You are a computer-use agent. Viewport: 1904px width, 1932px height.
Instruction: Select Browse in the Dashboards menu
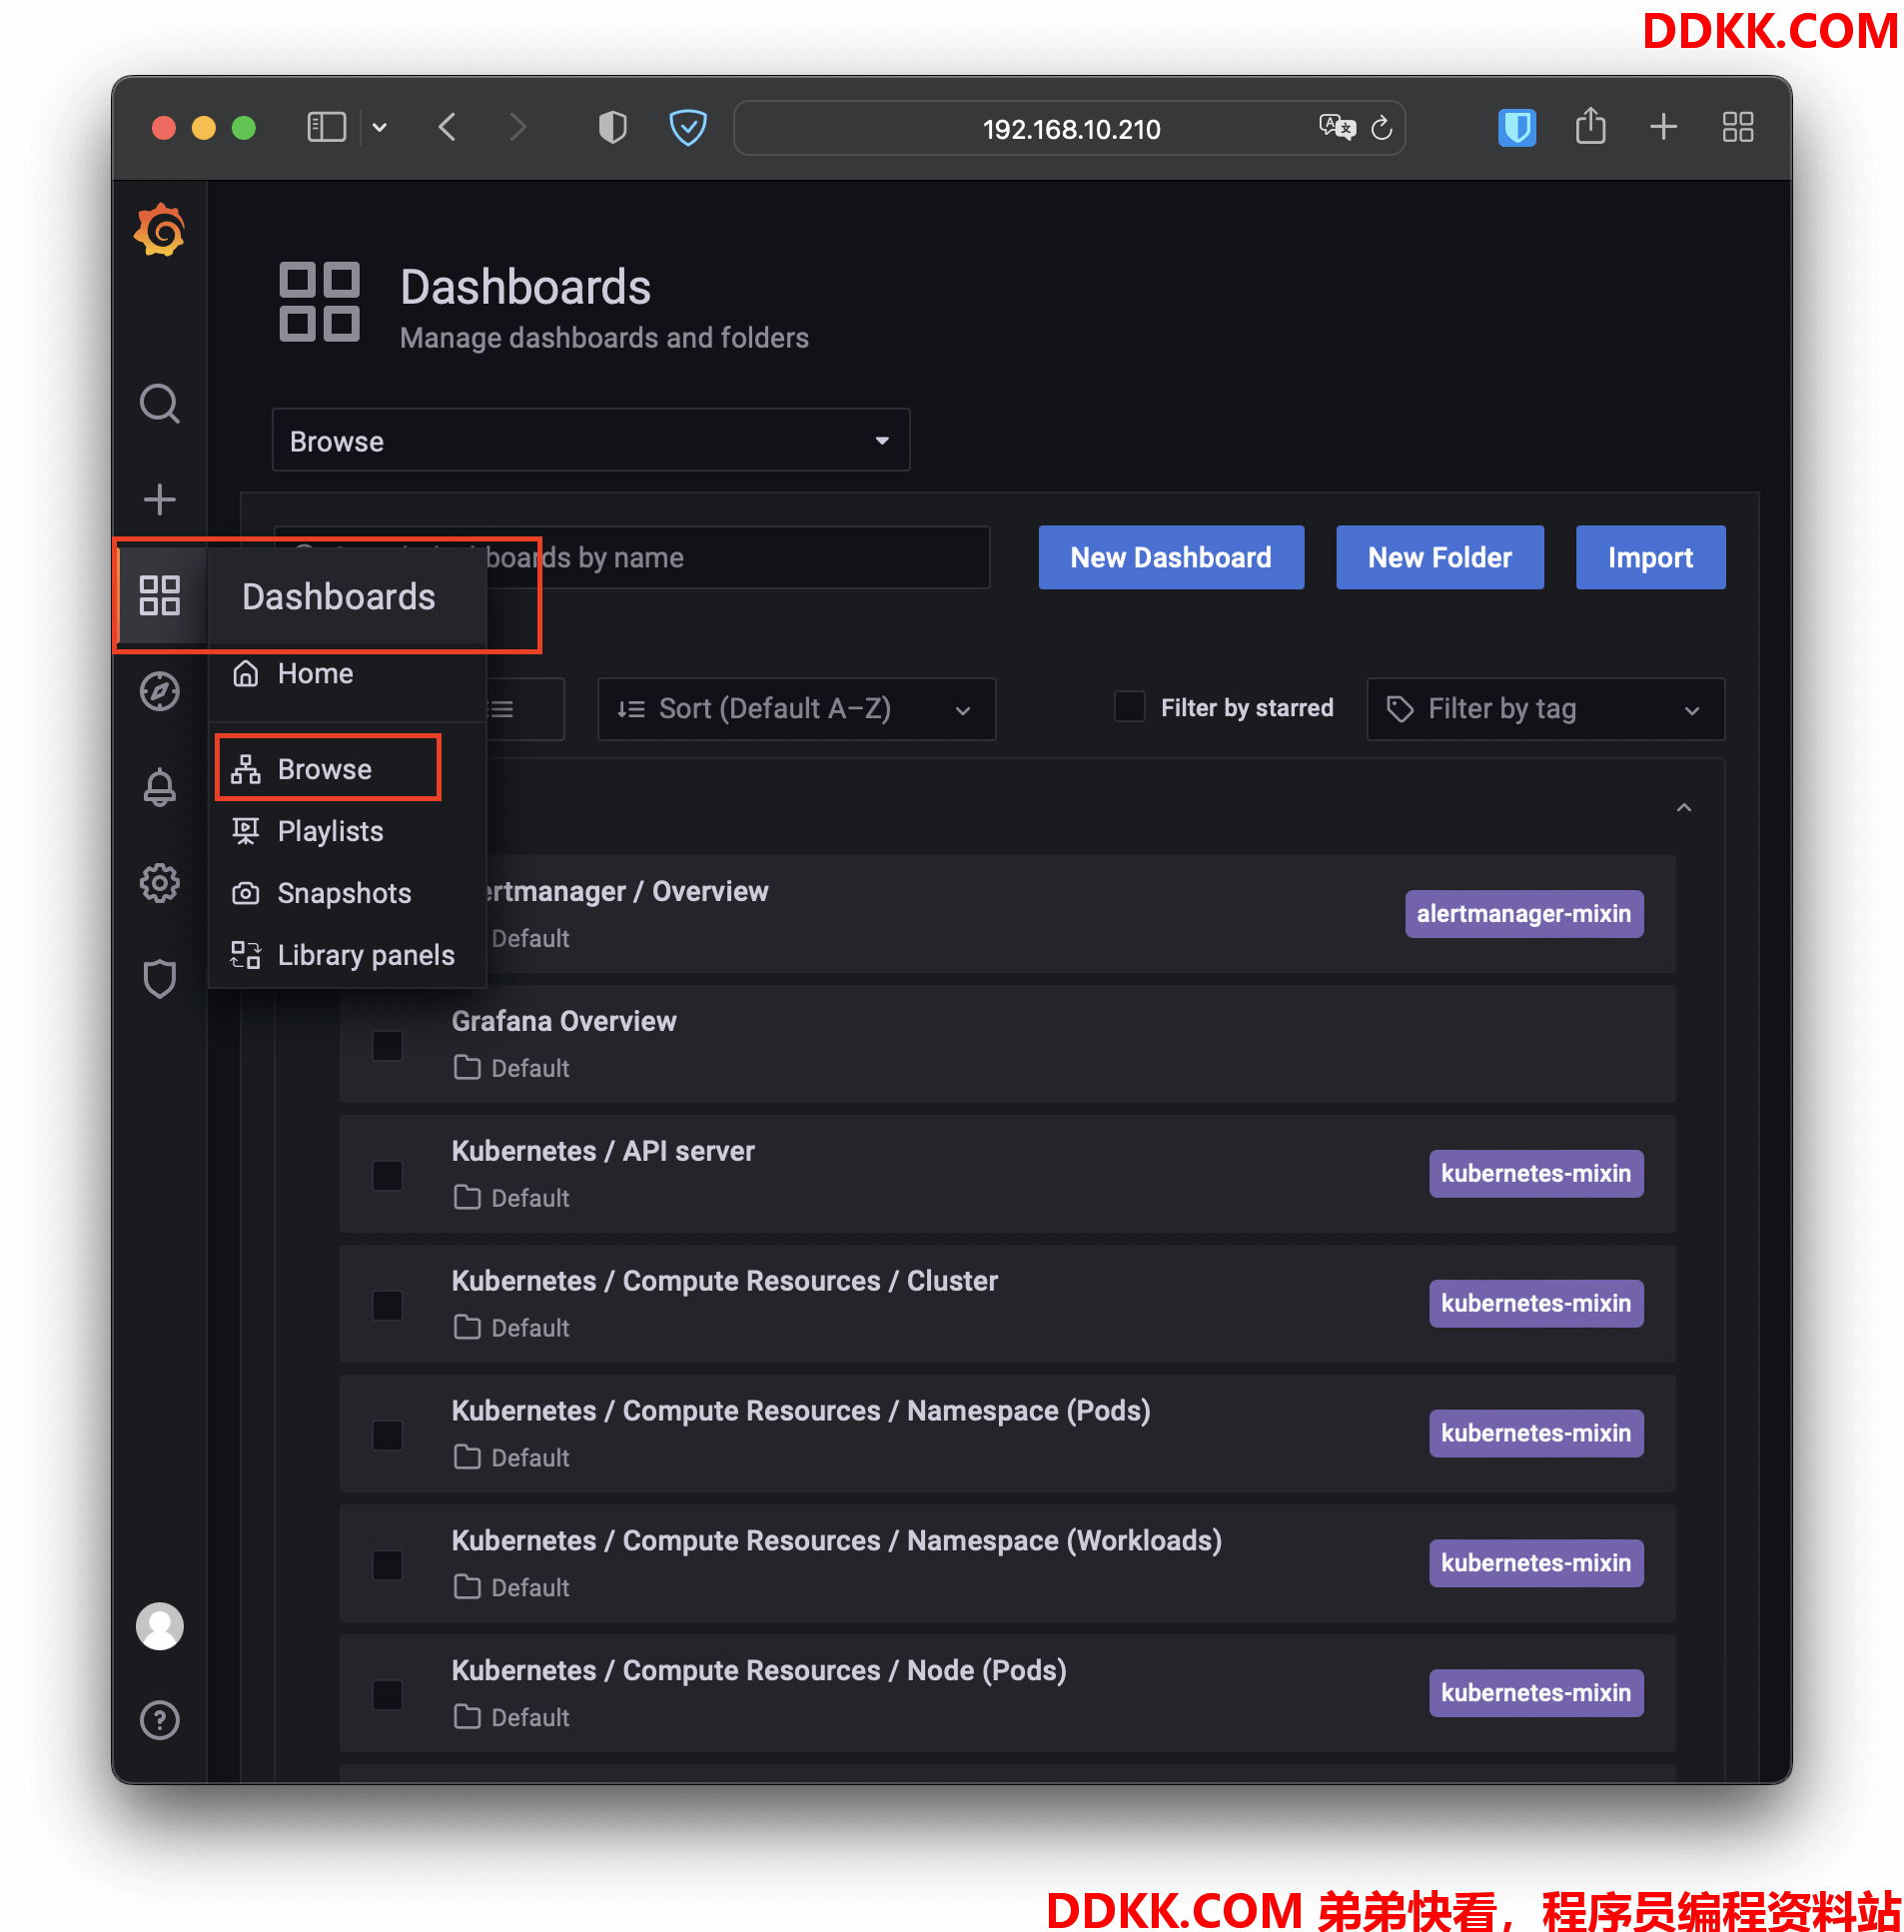(x=347, y=769)
